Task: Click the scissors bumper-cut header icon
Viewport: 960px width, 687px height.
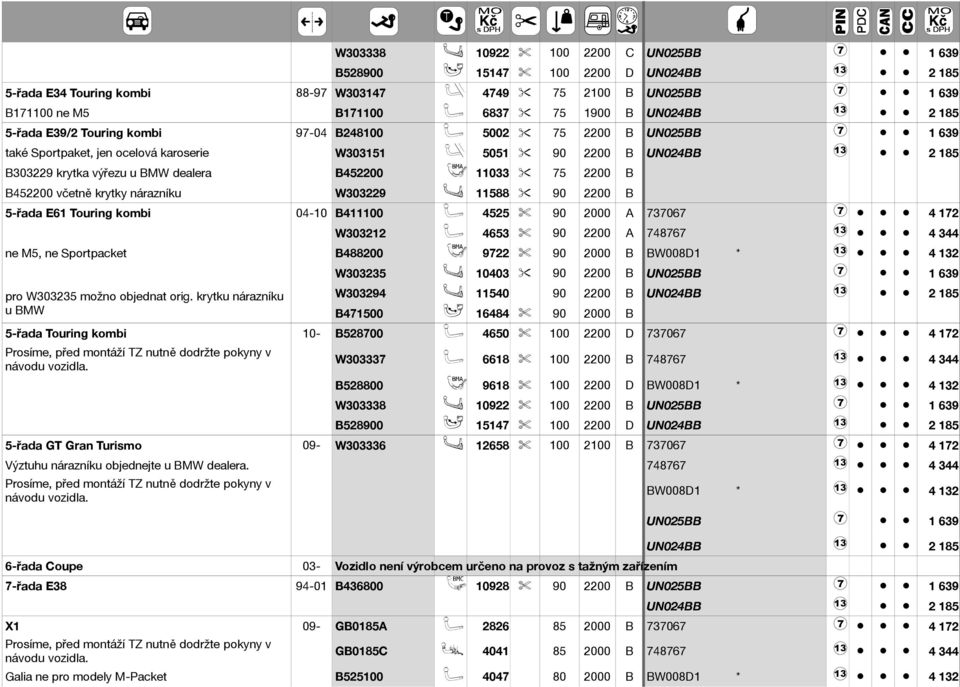Action: [525, 21]
